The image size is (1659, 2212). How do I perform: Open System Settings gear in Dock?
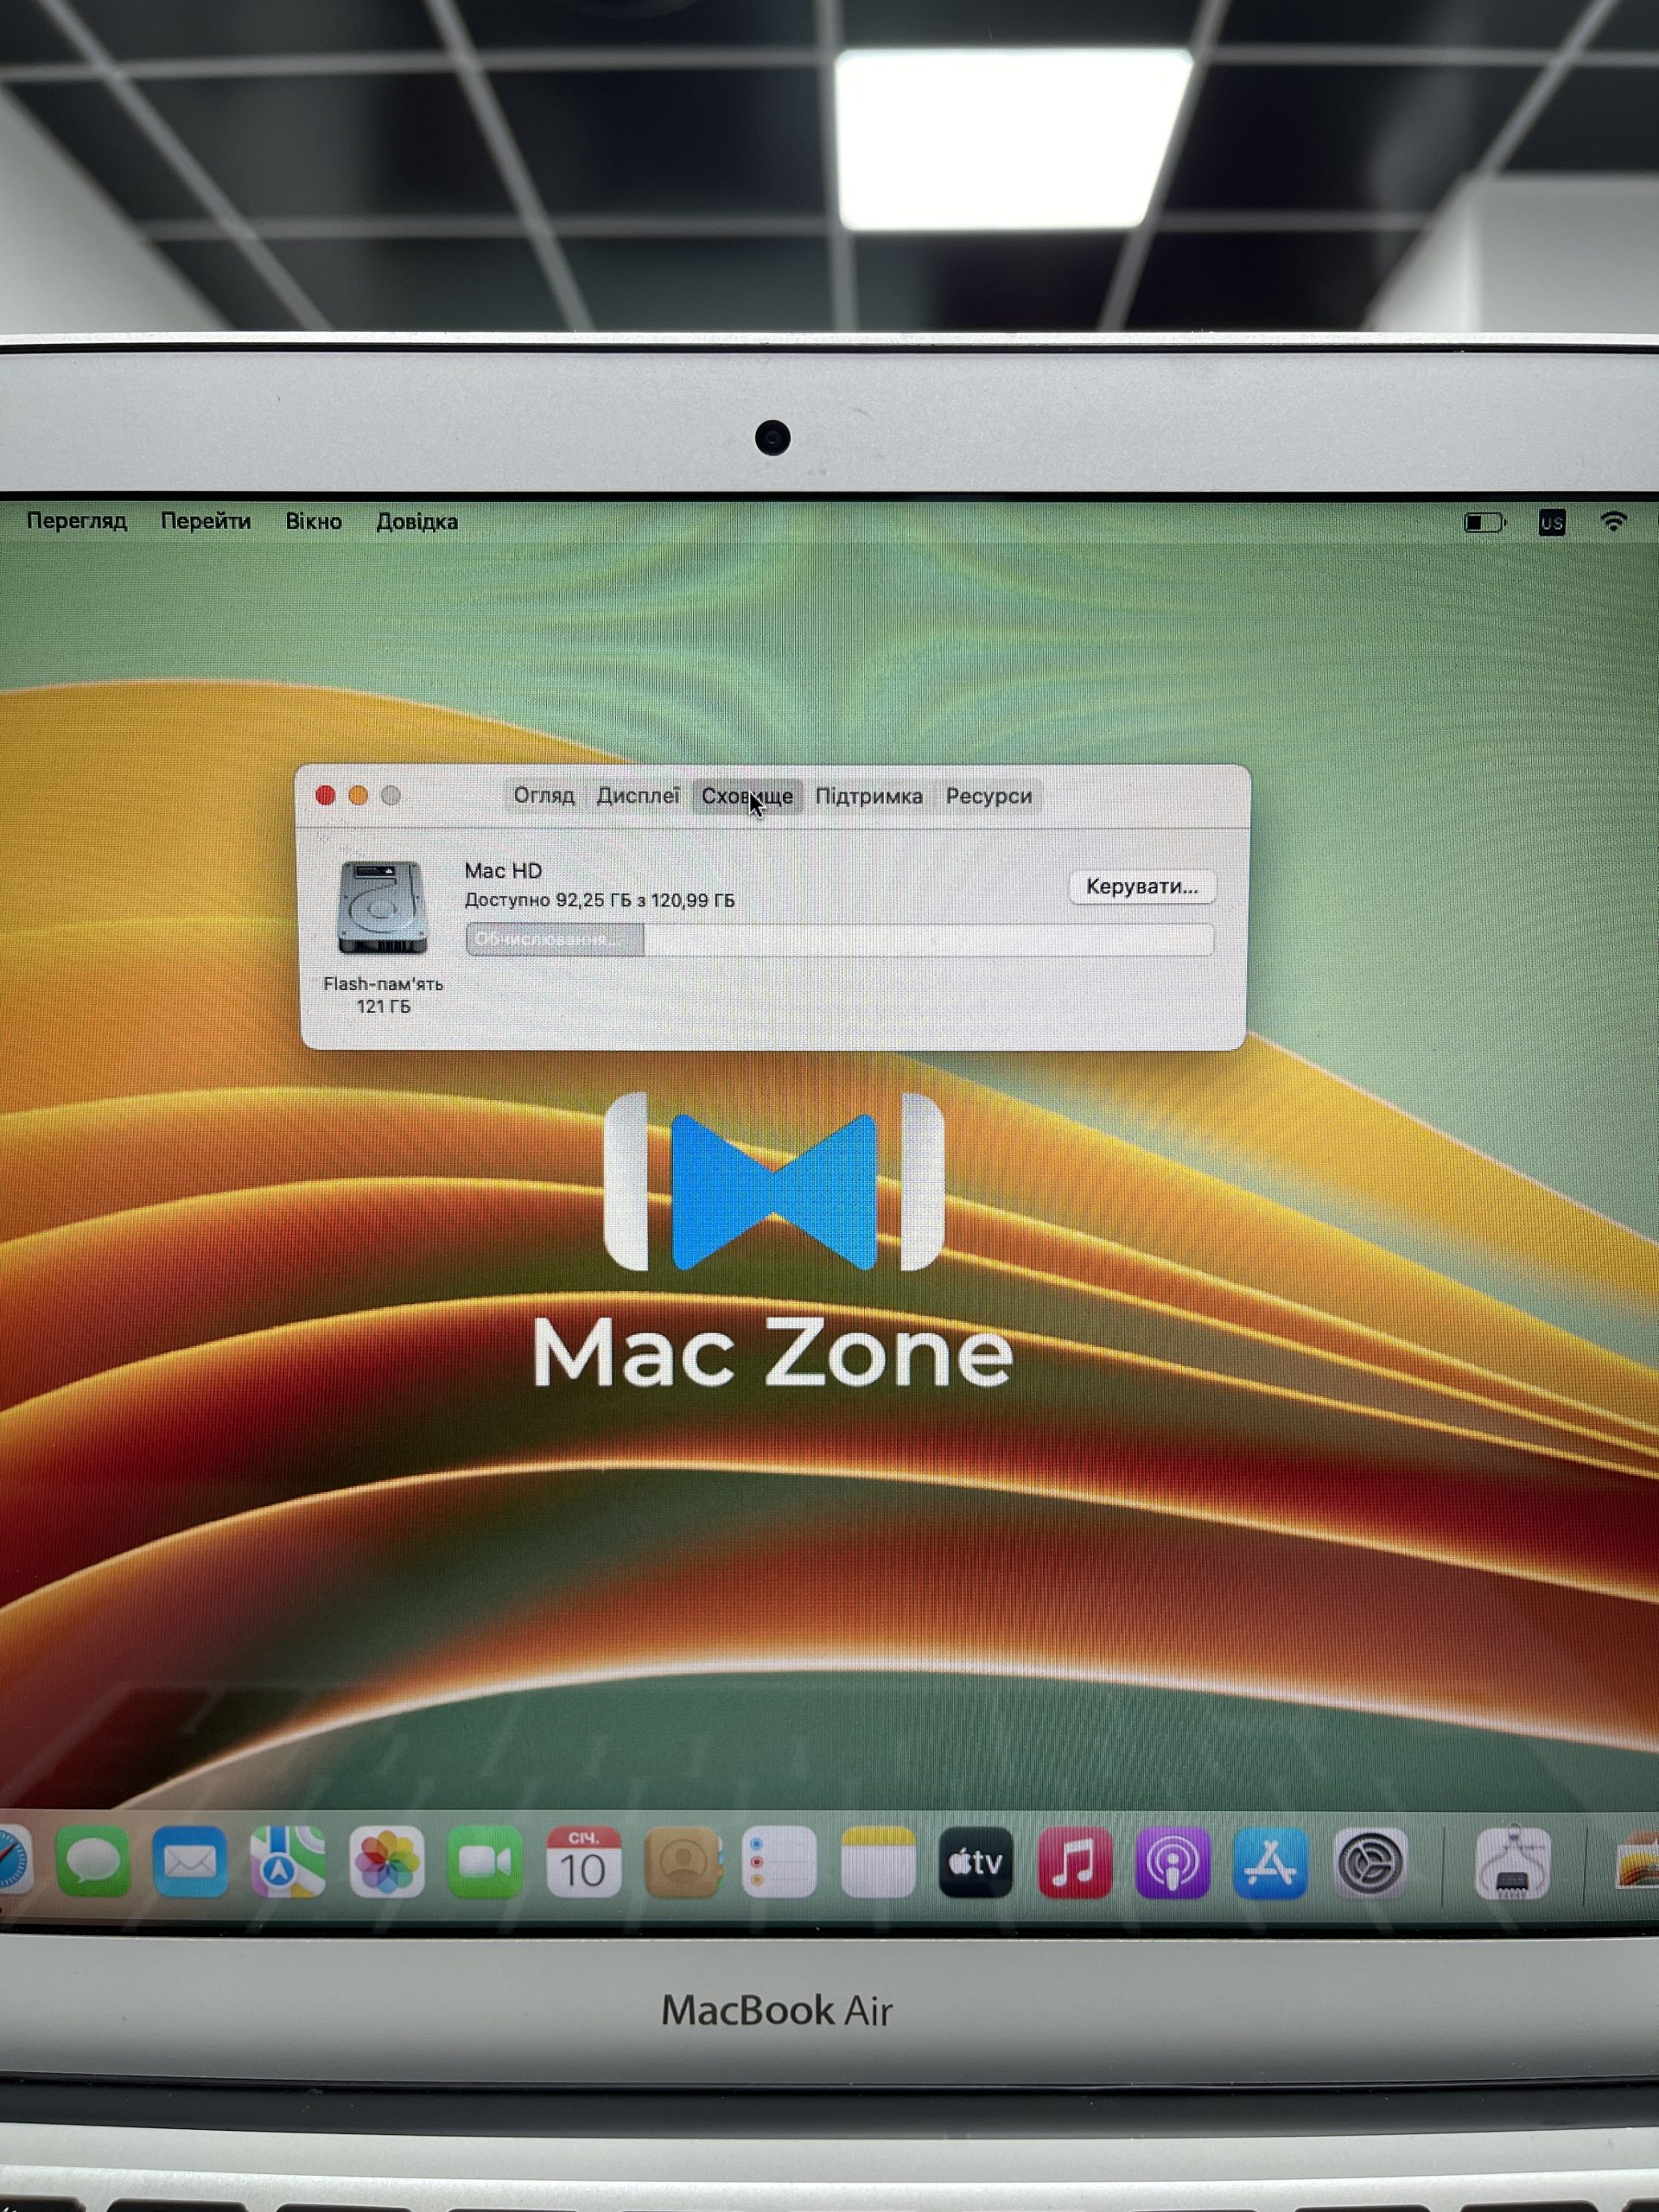tap(1371, 1862)
